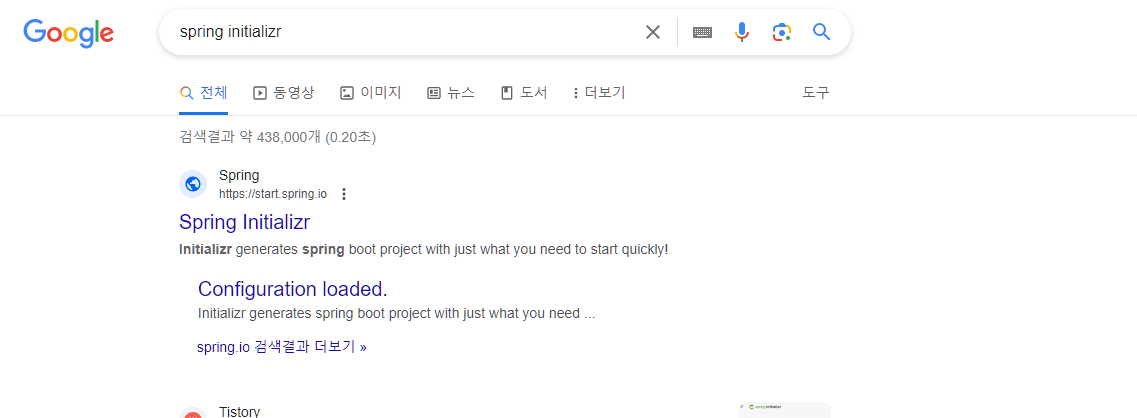Viewport: 1137px width, 418px height.
Task: Search by image with Google Lens
Action: pos(781,32)
